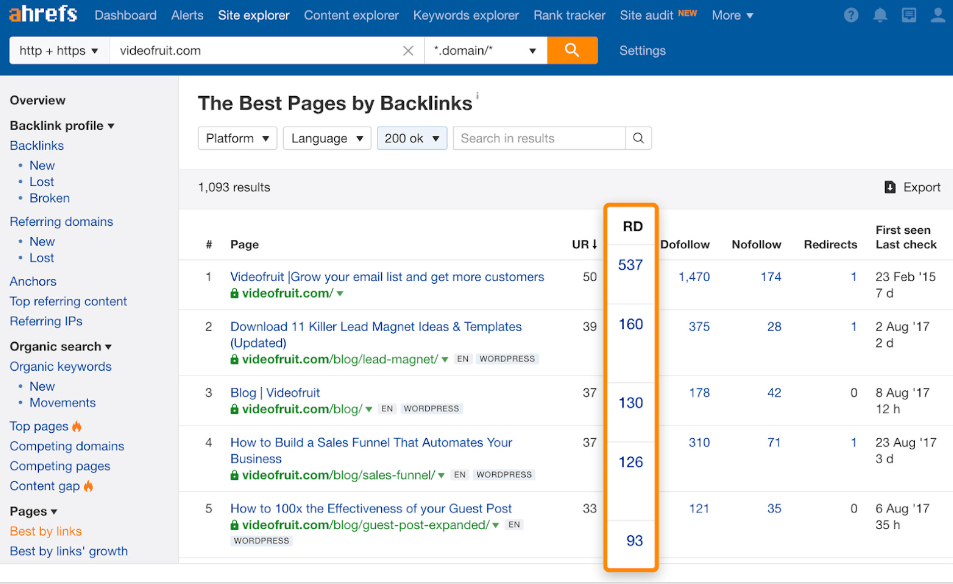Click the Nofollow value 174
The height and width of the screenshot is (584, 953).
[771, 277]
